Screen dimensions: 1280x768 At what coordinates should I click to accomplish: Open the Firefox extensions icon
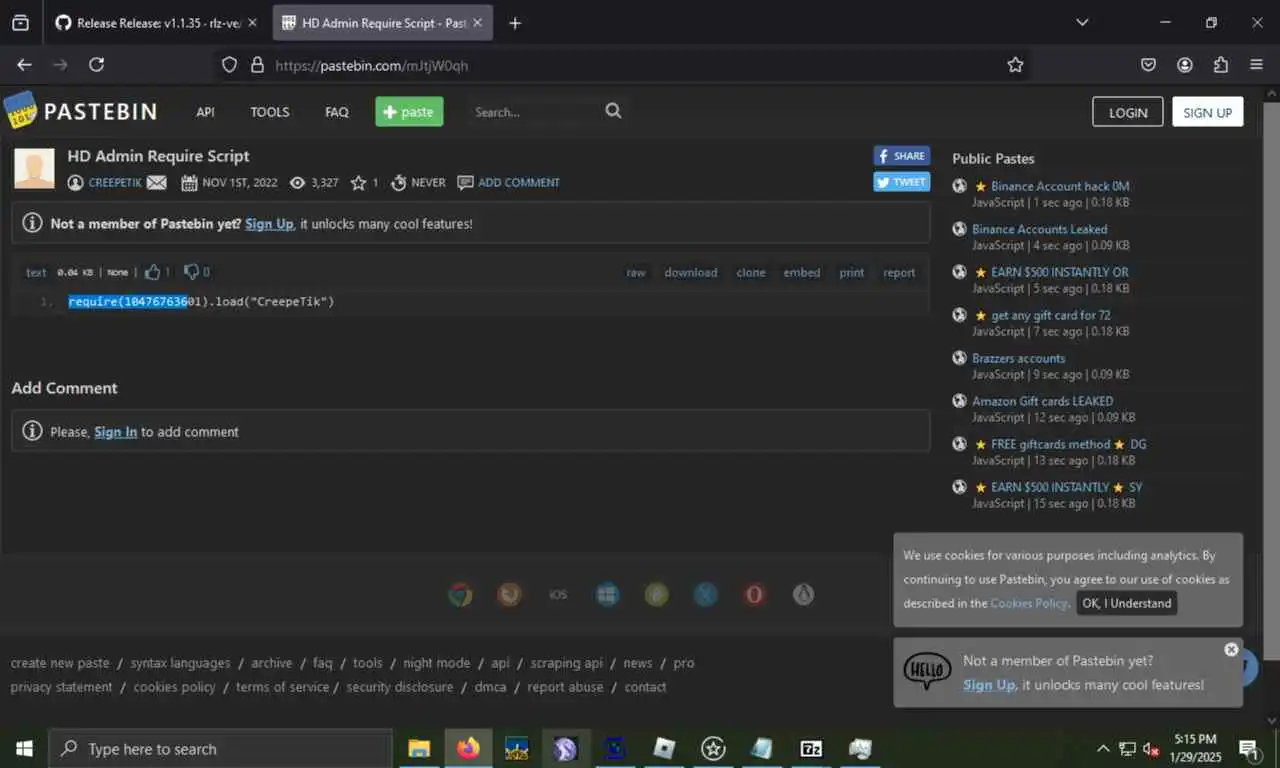click(x=1220, y=65)
